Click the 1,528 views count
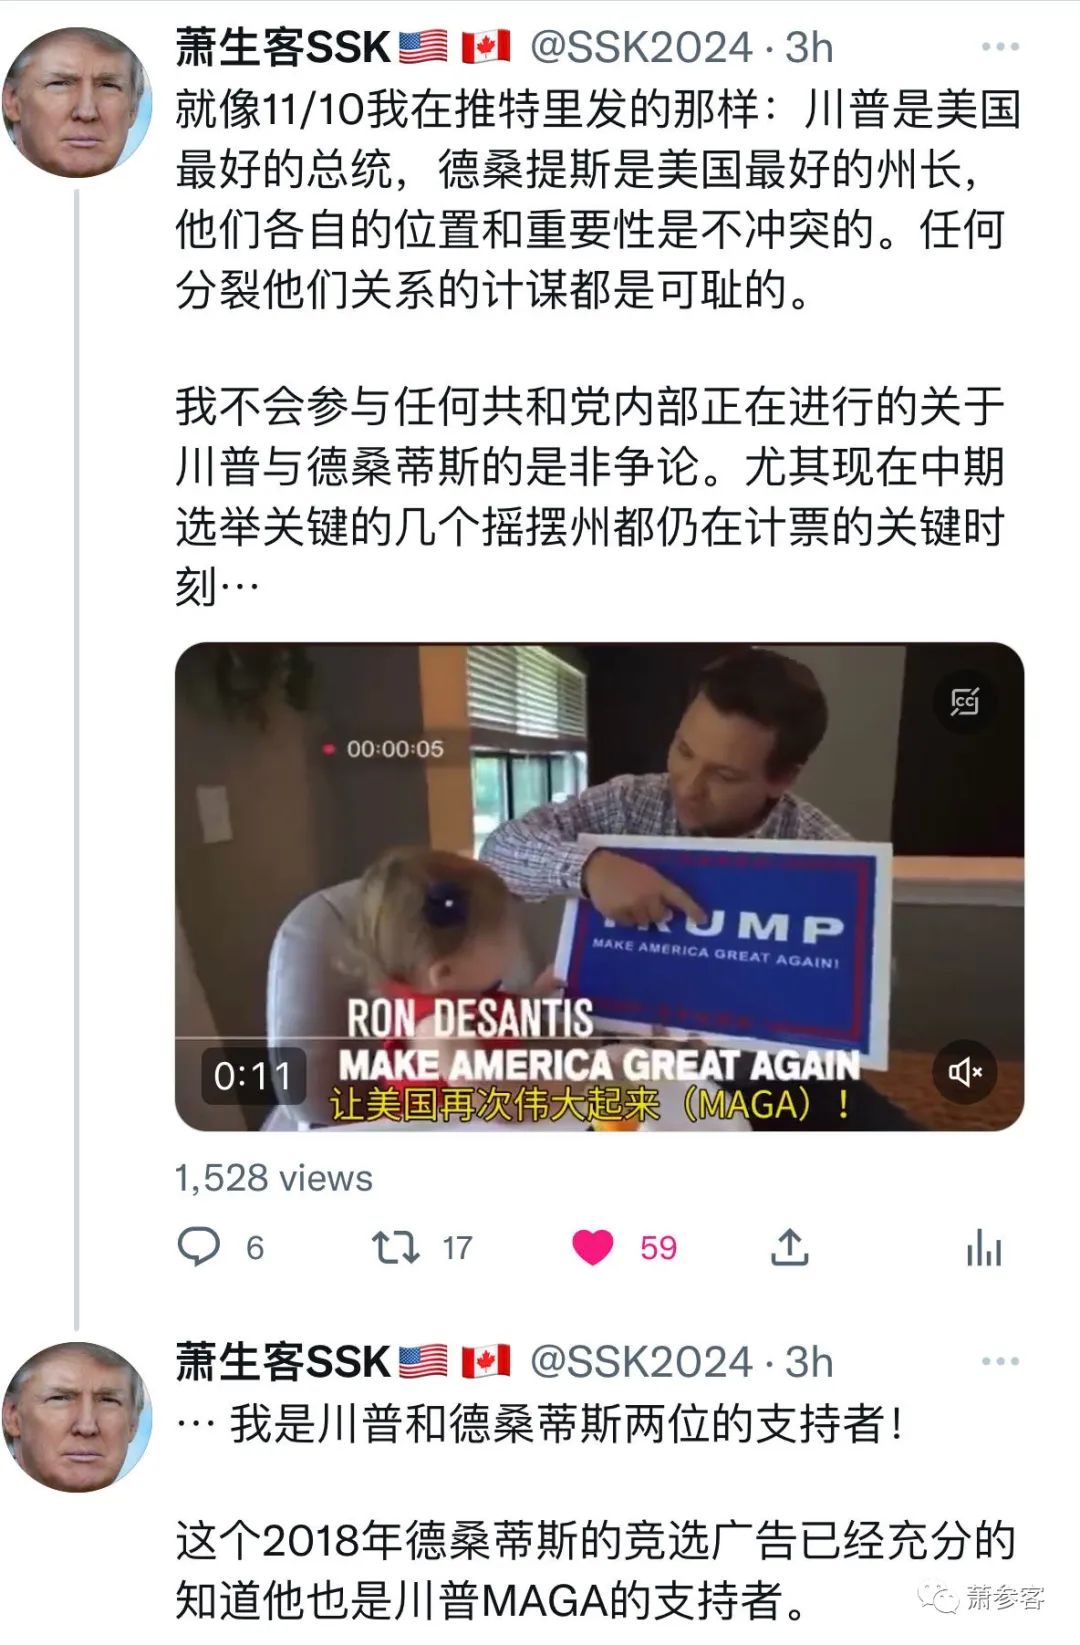Image resolution: width=1080 pixels, height=1645 pixels. (274, 1178)
